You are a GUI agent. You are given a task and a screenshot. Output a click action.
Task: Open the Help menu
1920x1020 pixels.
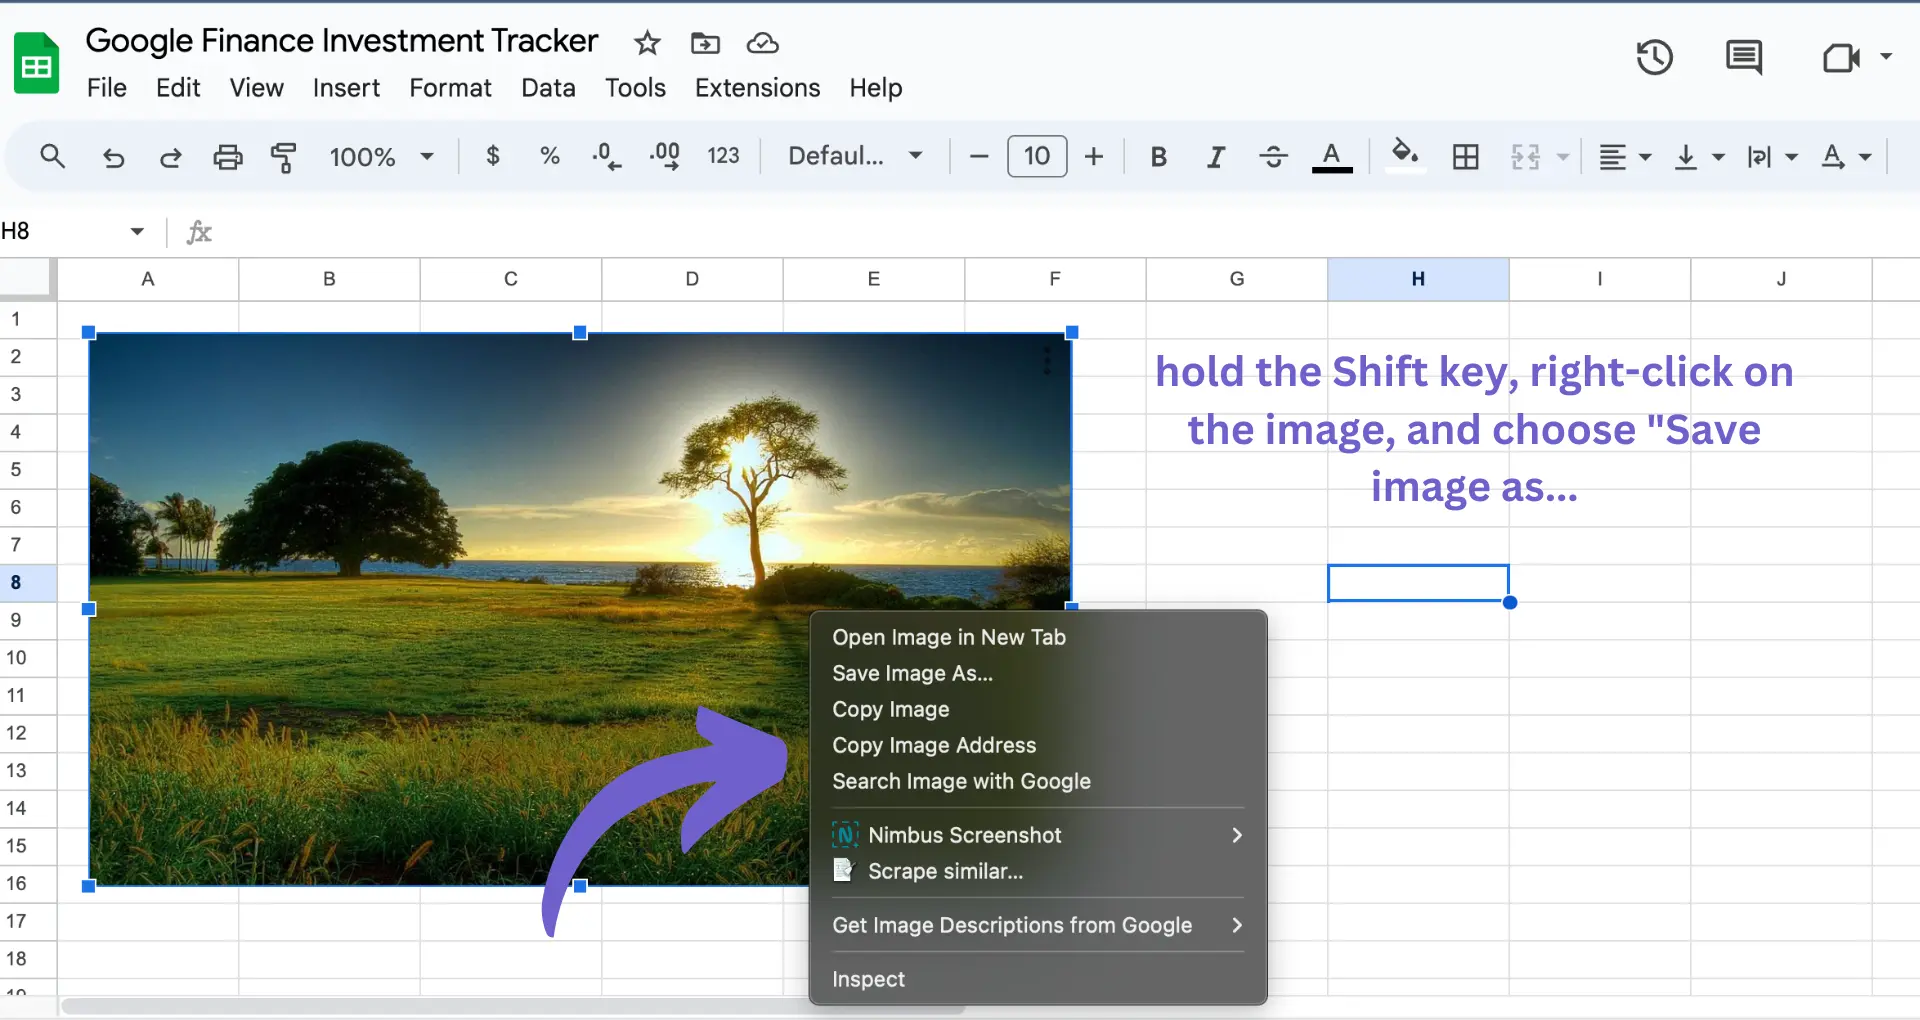pos(876,88)
